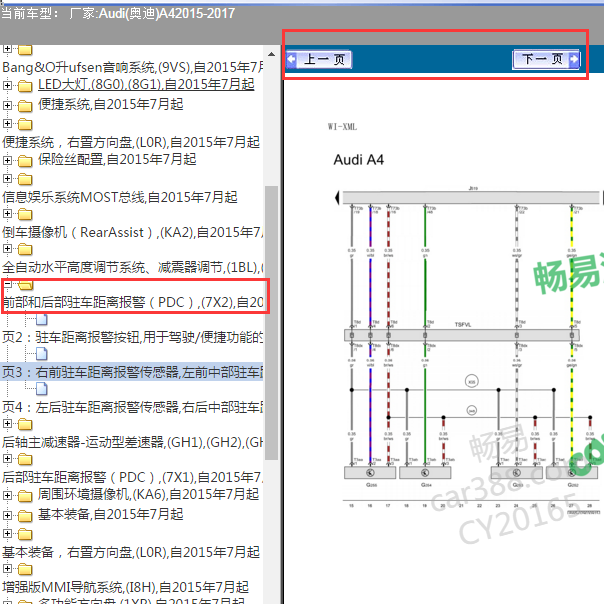Click the folder icon above 倒车摄像机
This screenshot has height=604, width=604.
[x=25, y=214]
